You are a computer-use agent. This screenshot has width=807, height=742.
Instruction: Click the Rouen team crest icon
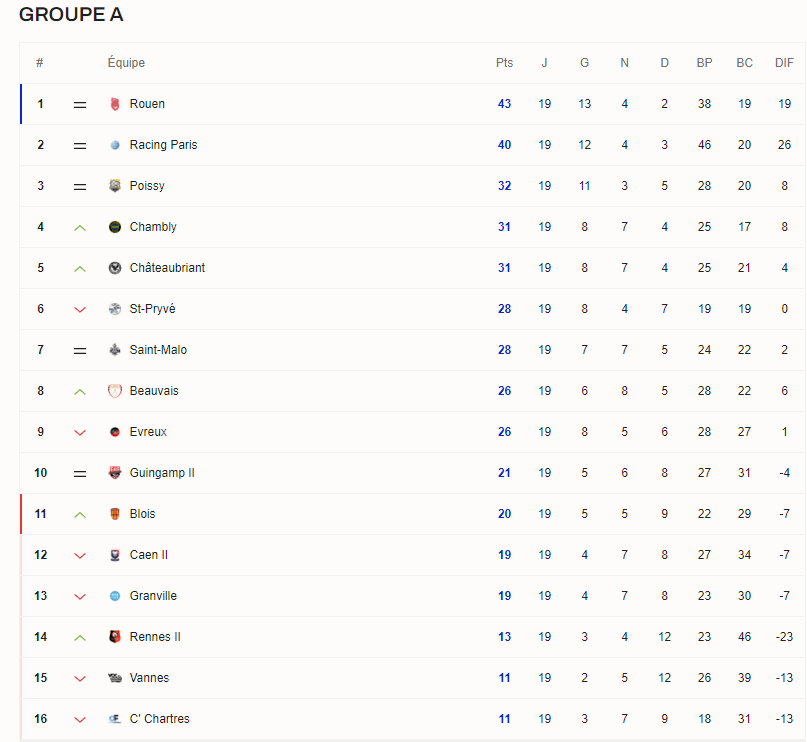click(115, 104)
